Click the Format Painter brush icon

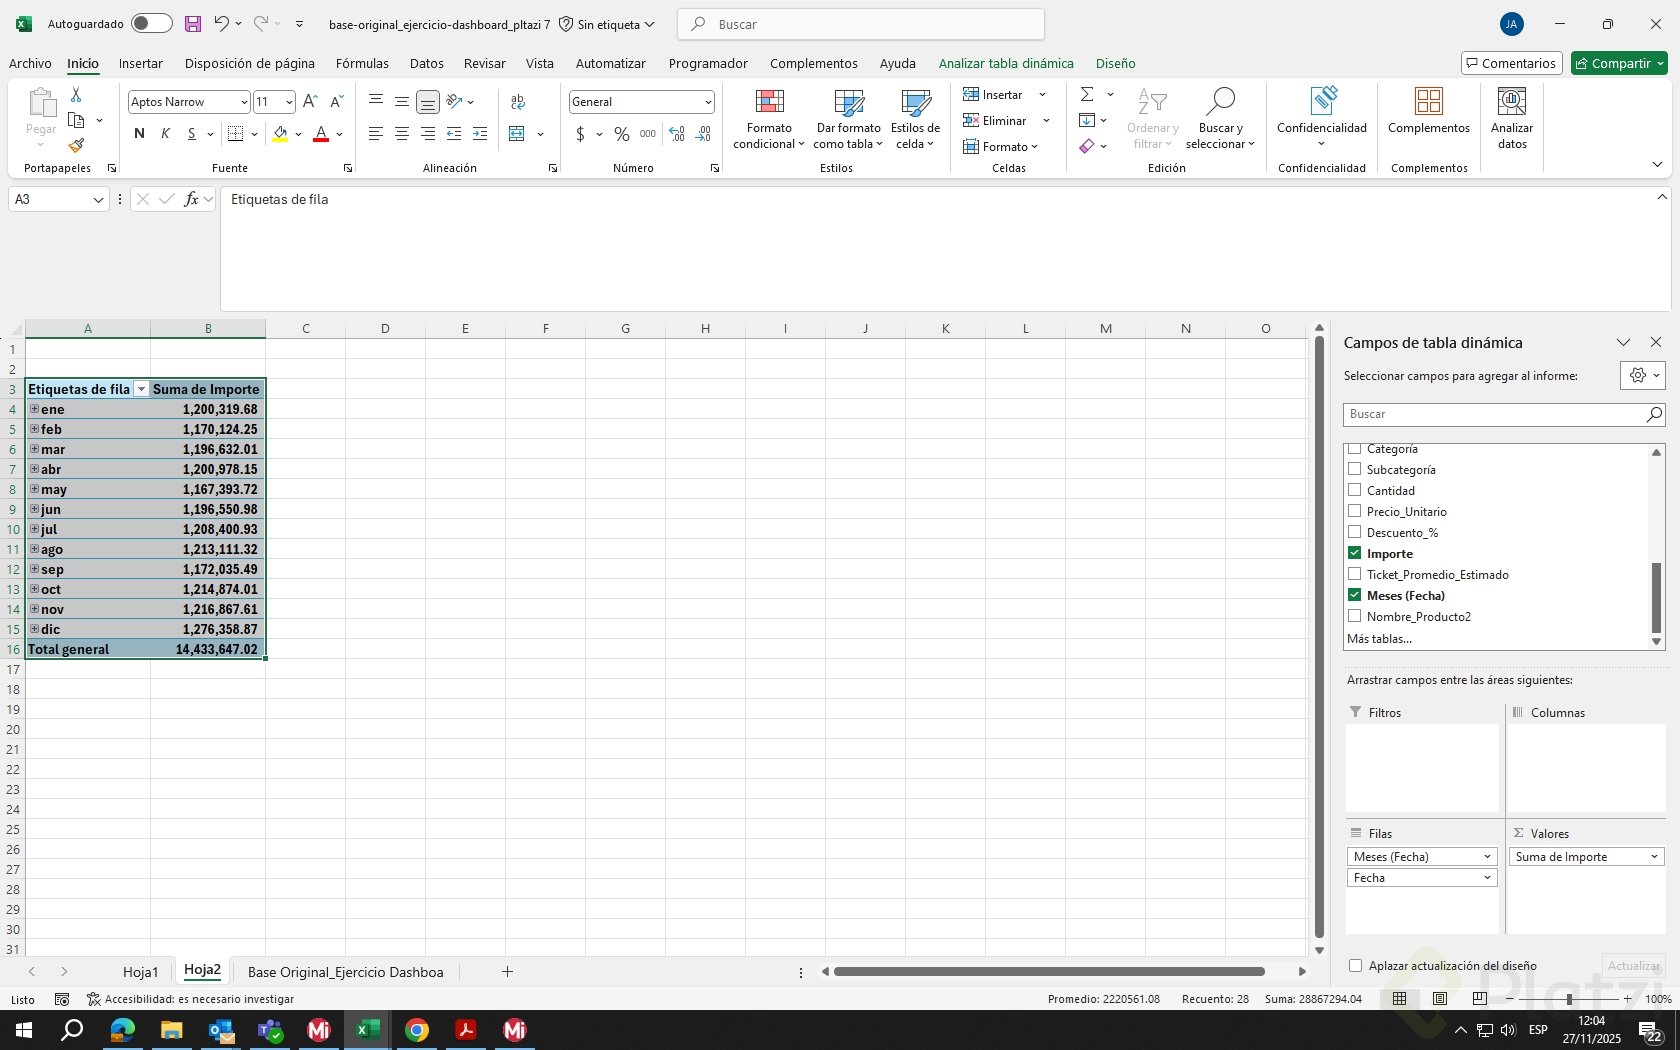(x=76, y=146)
